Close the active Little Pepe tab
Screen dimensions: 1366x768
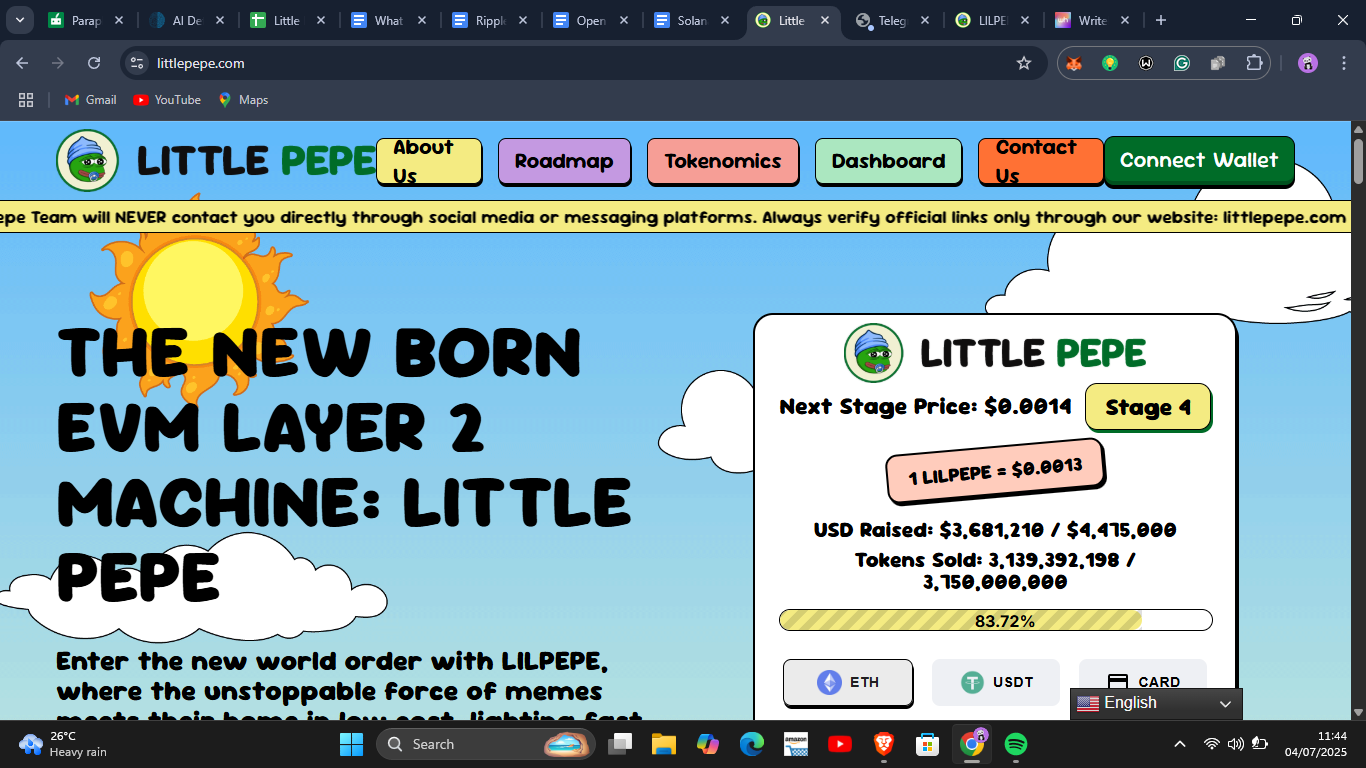pos(826,20)
